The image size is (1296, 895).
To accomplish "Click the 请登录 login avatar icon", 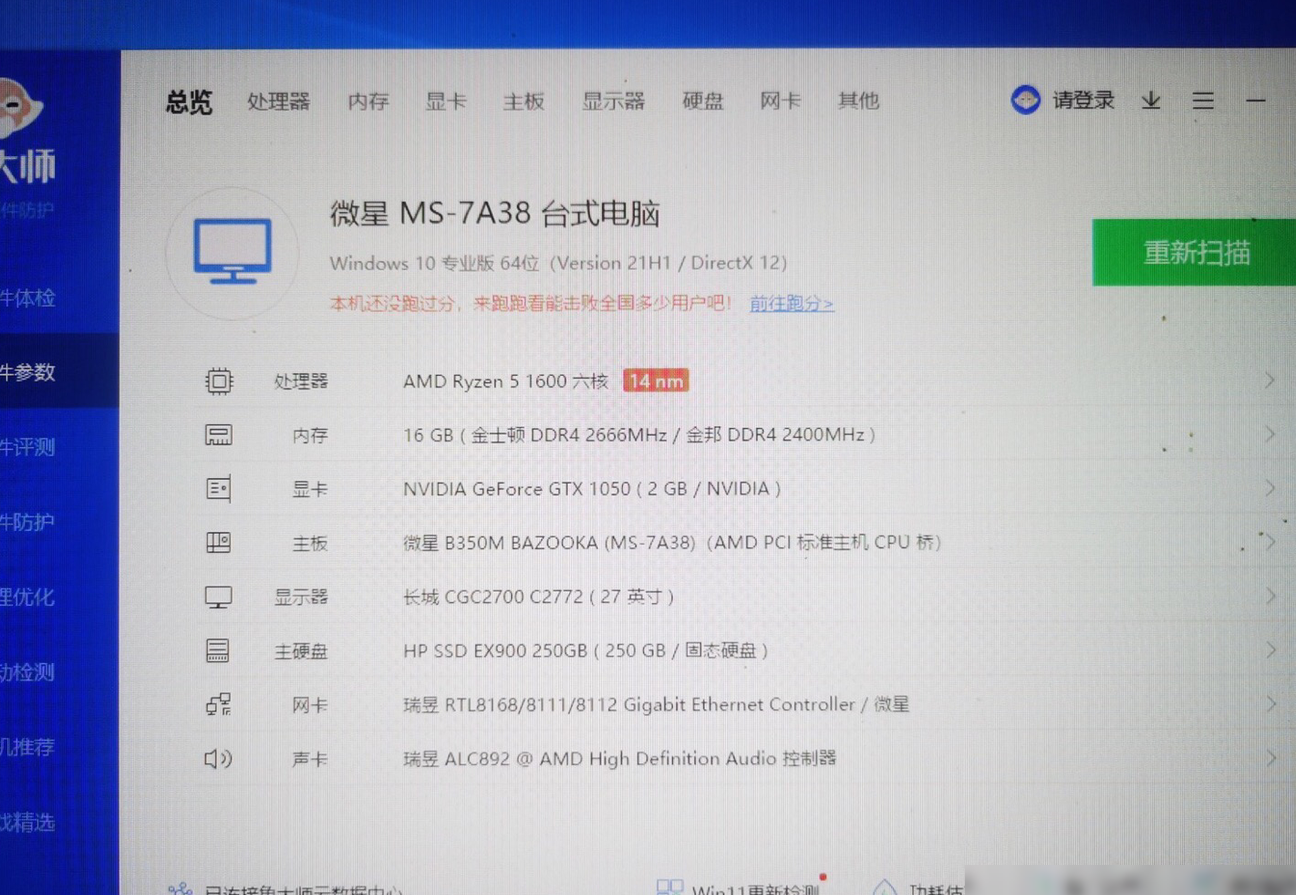I will click(x=1026, y=100).
